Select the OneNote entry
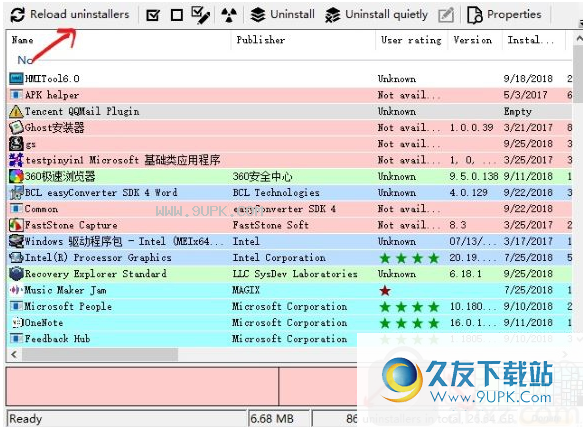Viewport: 583px width, 427px height. pyautogui.click(x=289, y=322)
